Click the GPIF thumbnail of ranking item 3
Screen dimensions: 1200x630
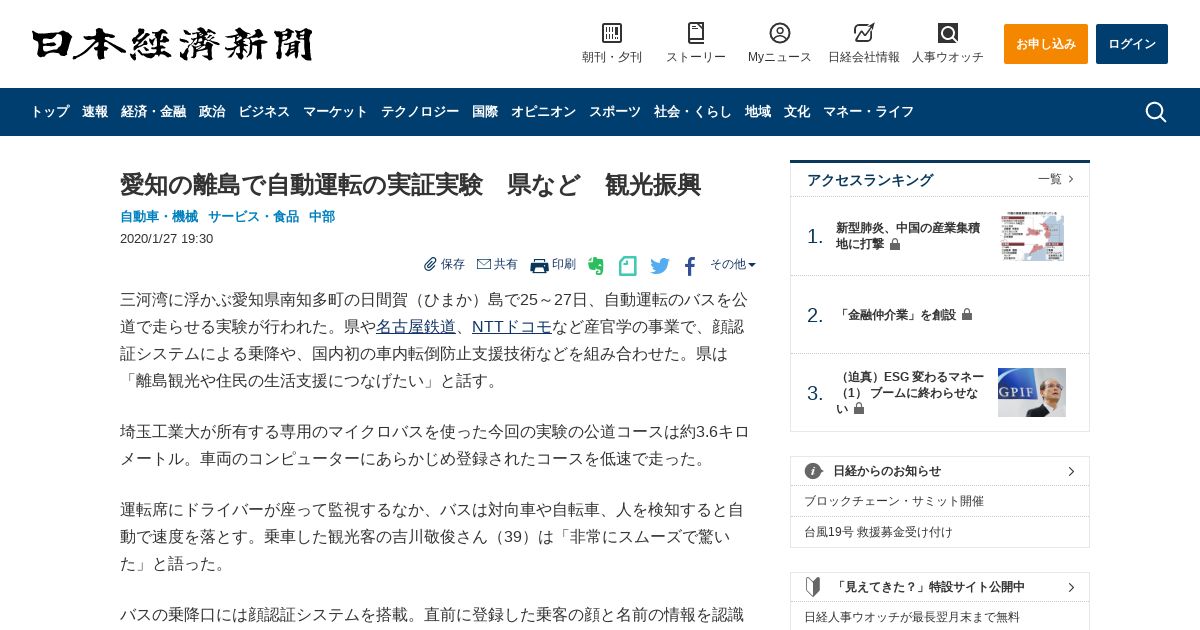[x=1032, y=392]
